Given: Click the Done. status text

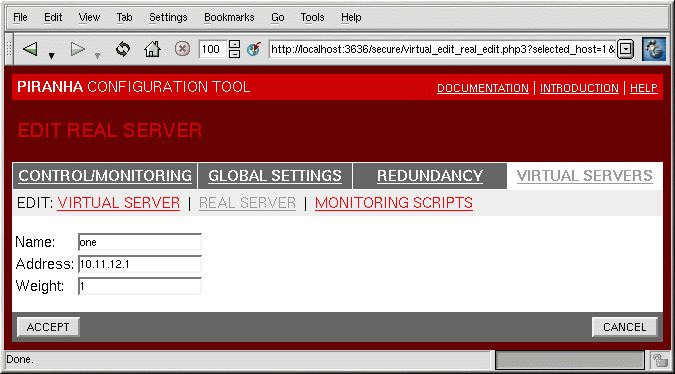Looking at the screenshot, I should click(20, 359).
